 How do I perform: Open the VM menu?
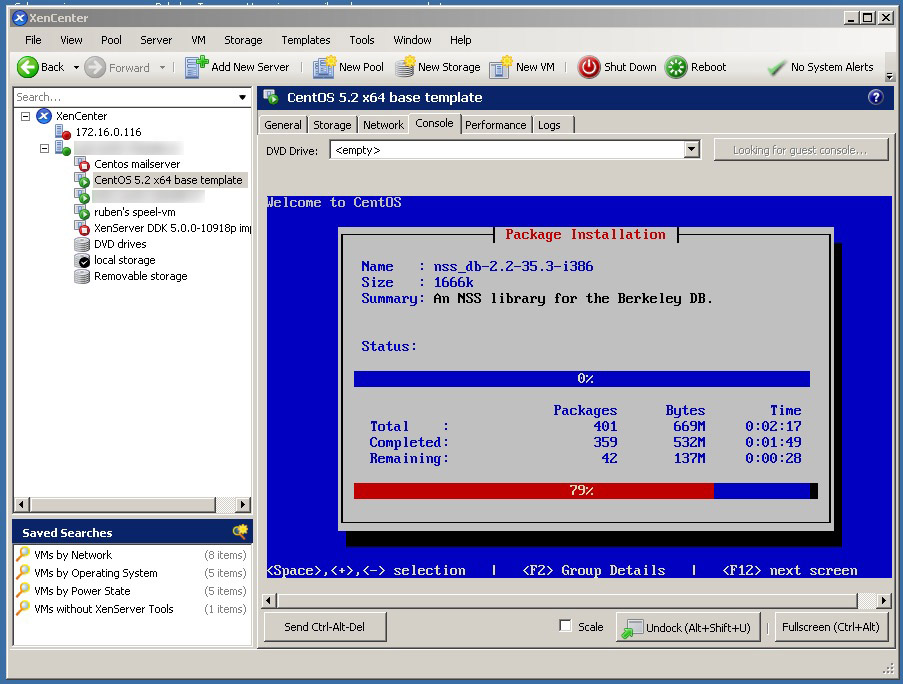(198, 40)
